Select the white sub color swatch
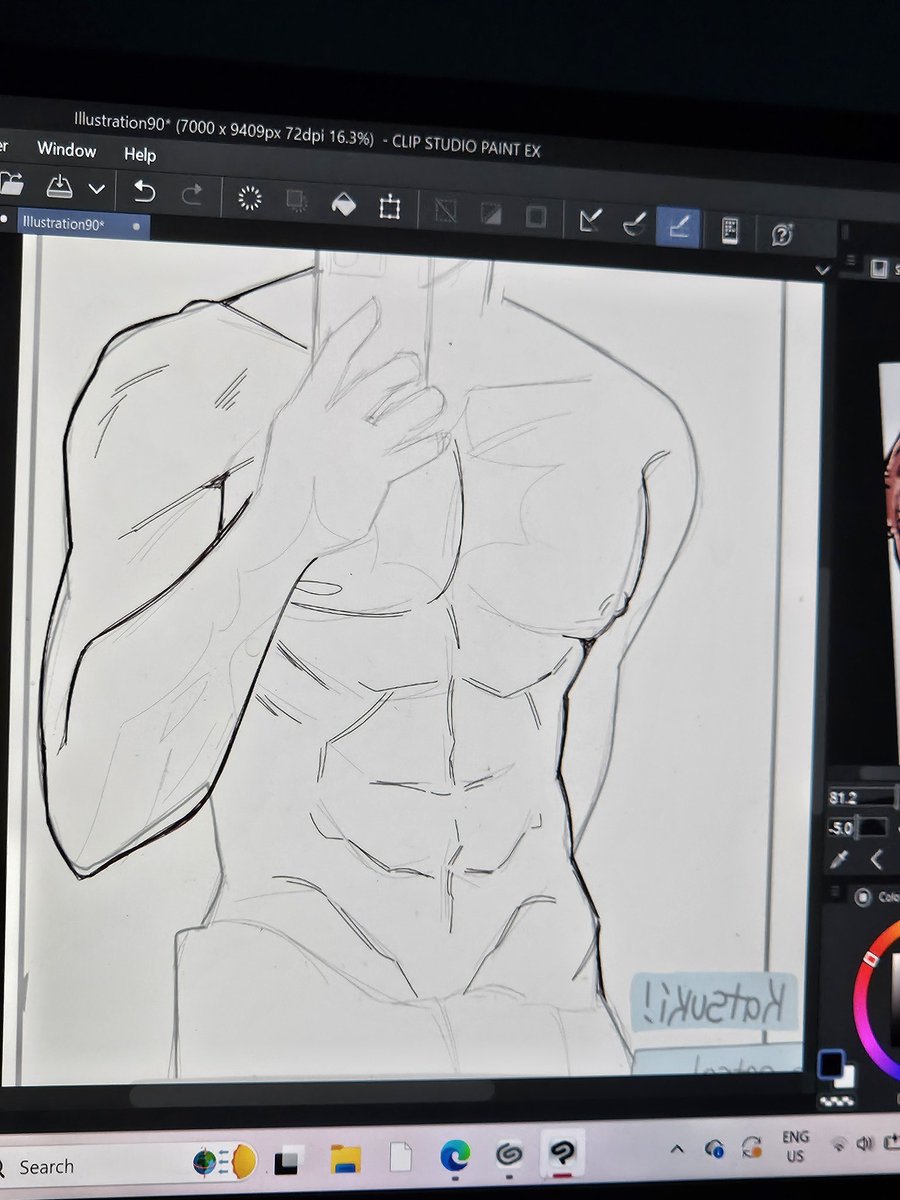The width and height of the screenshot is (900, 1200). click(846, 1079)
